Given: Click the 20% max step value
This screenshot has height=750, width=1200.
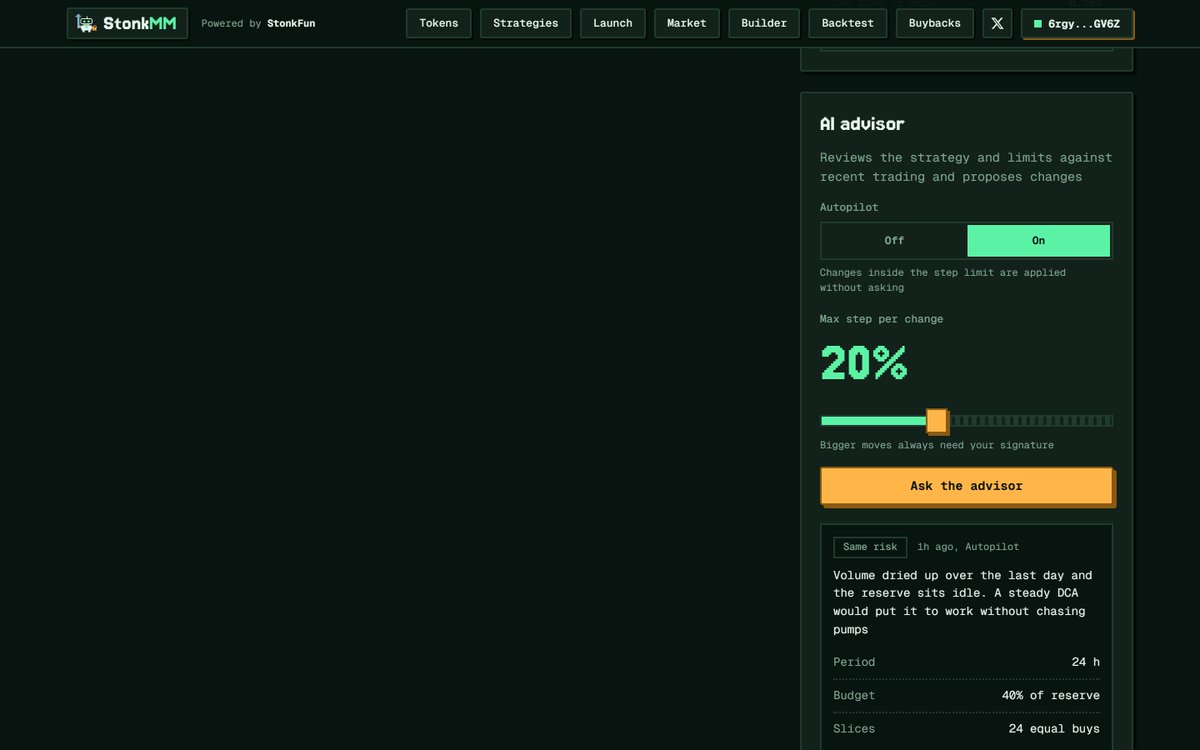Looking at the screenshot, I should tap(864, 363).
